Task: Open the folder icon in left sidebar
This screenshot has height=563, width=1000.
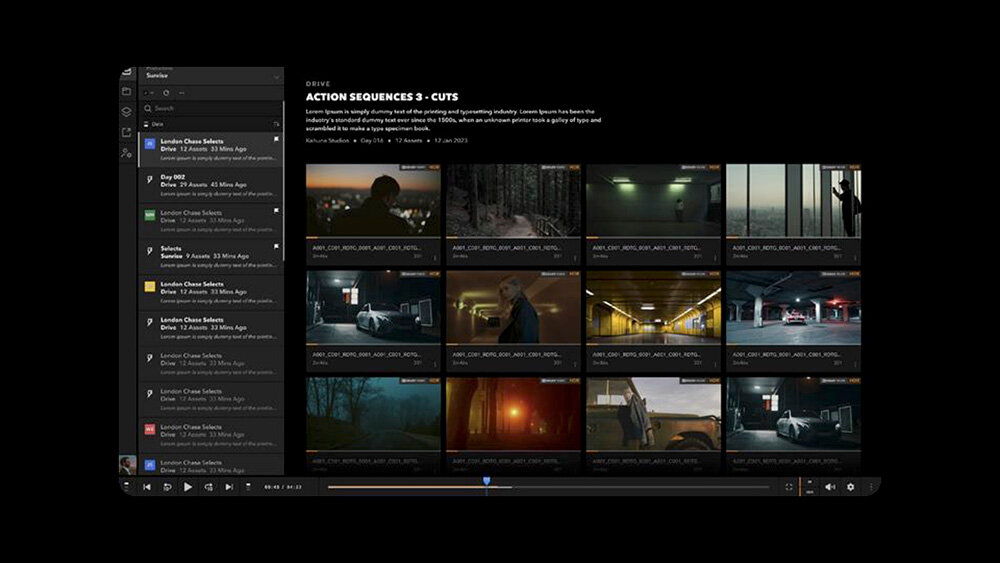Action: coord(127,92)
